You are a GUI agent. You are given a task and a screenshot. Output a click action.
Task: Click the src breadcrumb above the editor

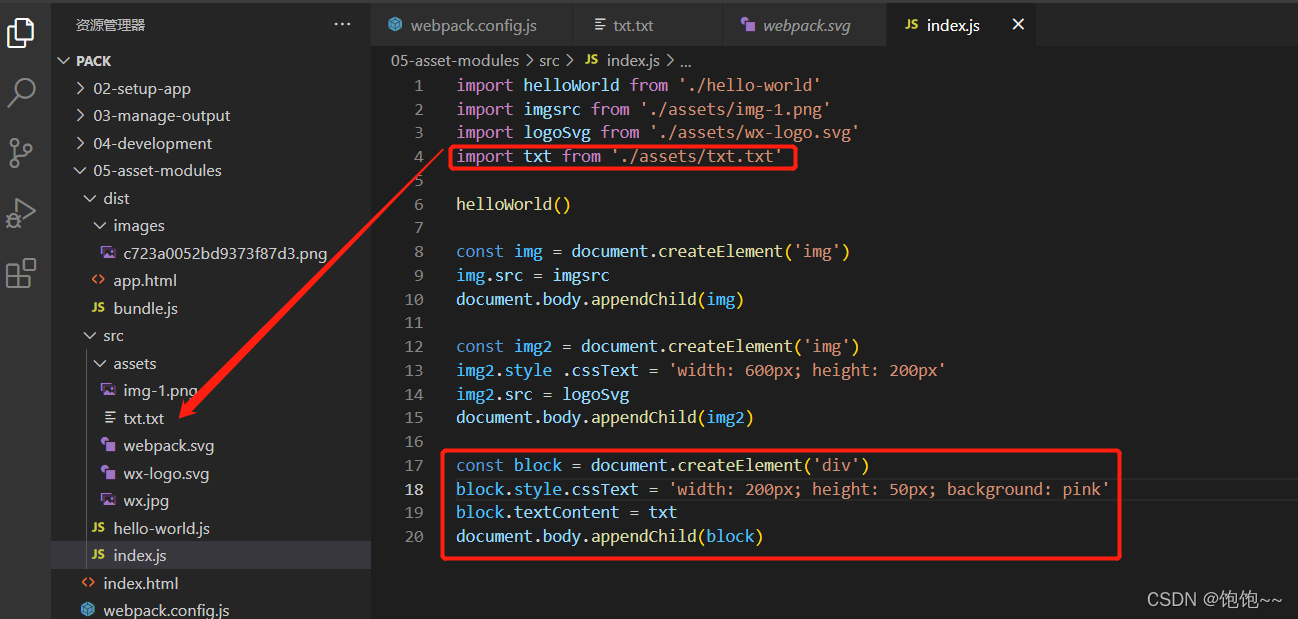click(549, 60)
